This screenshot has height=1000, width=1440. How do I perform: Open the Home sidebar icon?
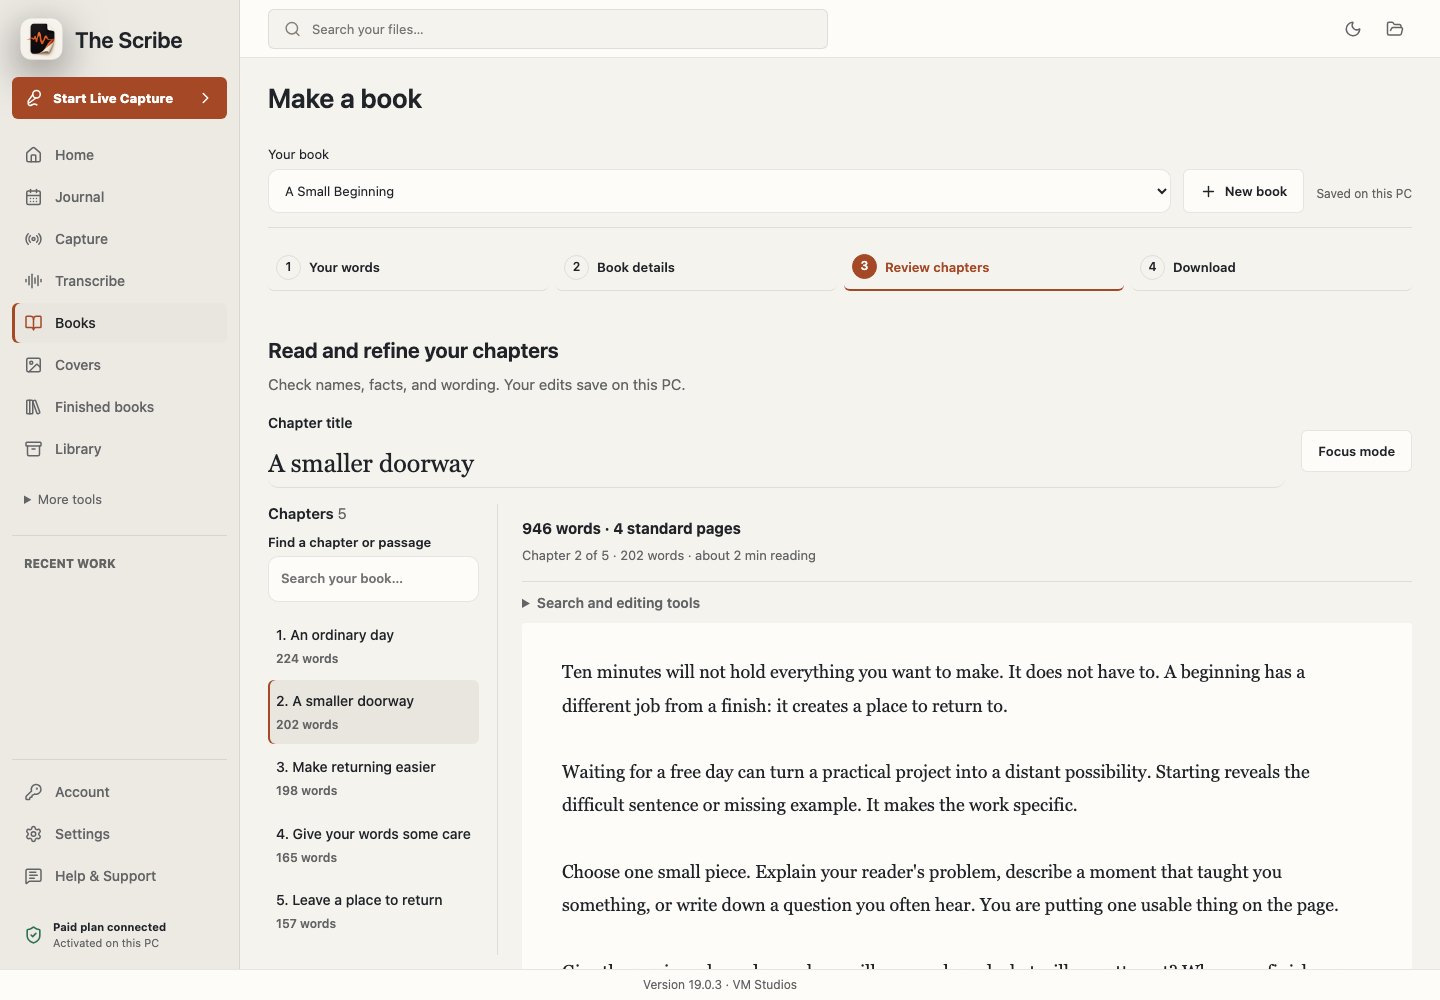(33, 155)
